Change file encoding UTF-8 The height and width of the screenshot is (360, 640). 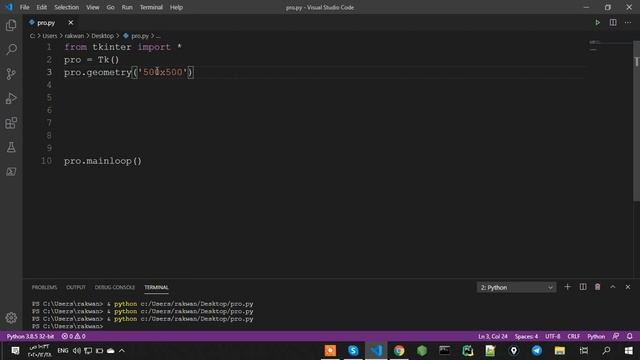pyautogui.click(x=553, y=336)
